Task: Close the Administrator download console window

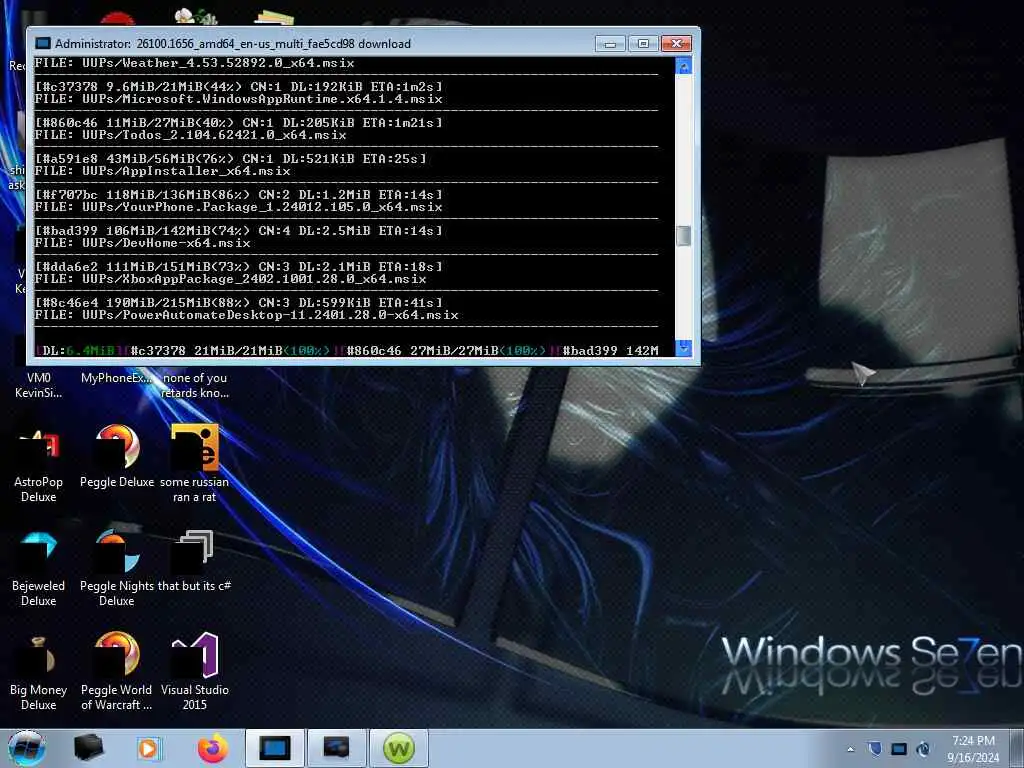Action: [x=677, y=44]
